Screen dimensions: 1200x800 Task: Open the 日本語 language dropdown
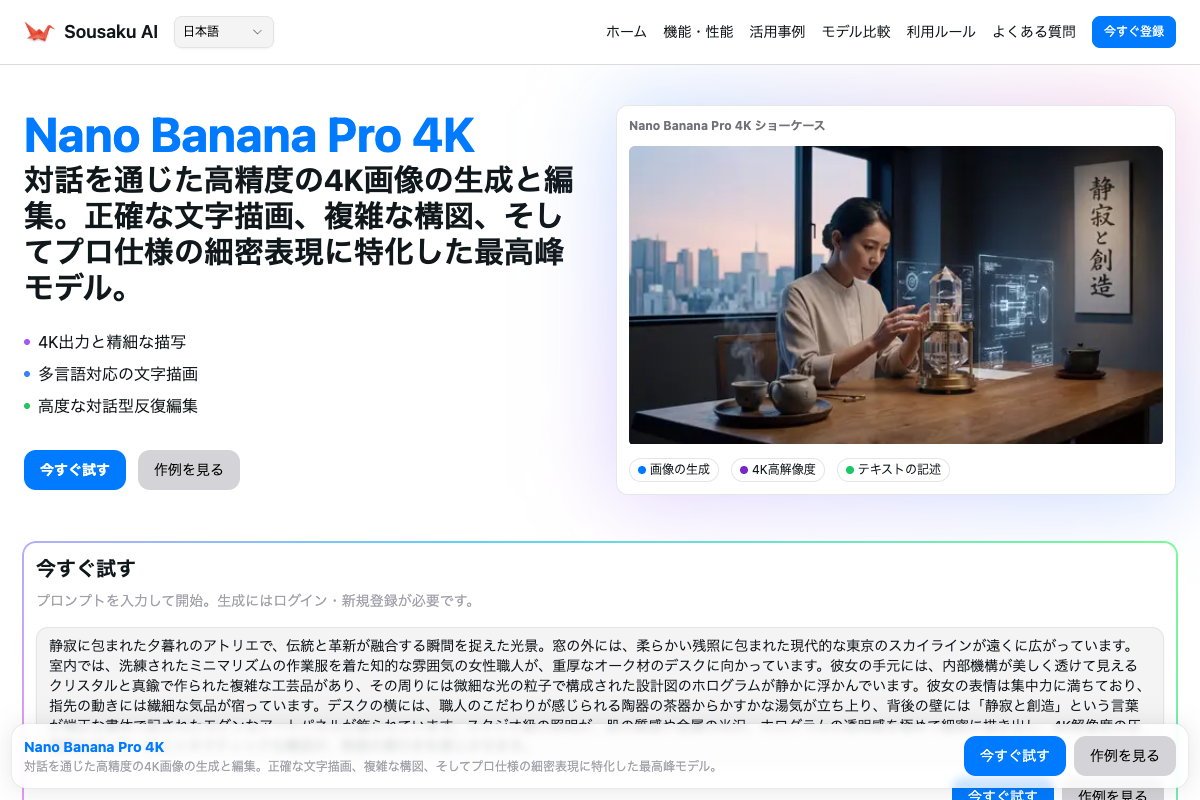[x=224, y=32]
